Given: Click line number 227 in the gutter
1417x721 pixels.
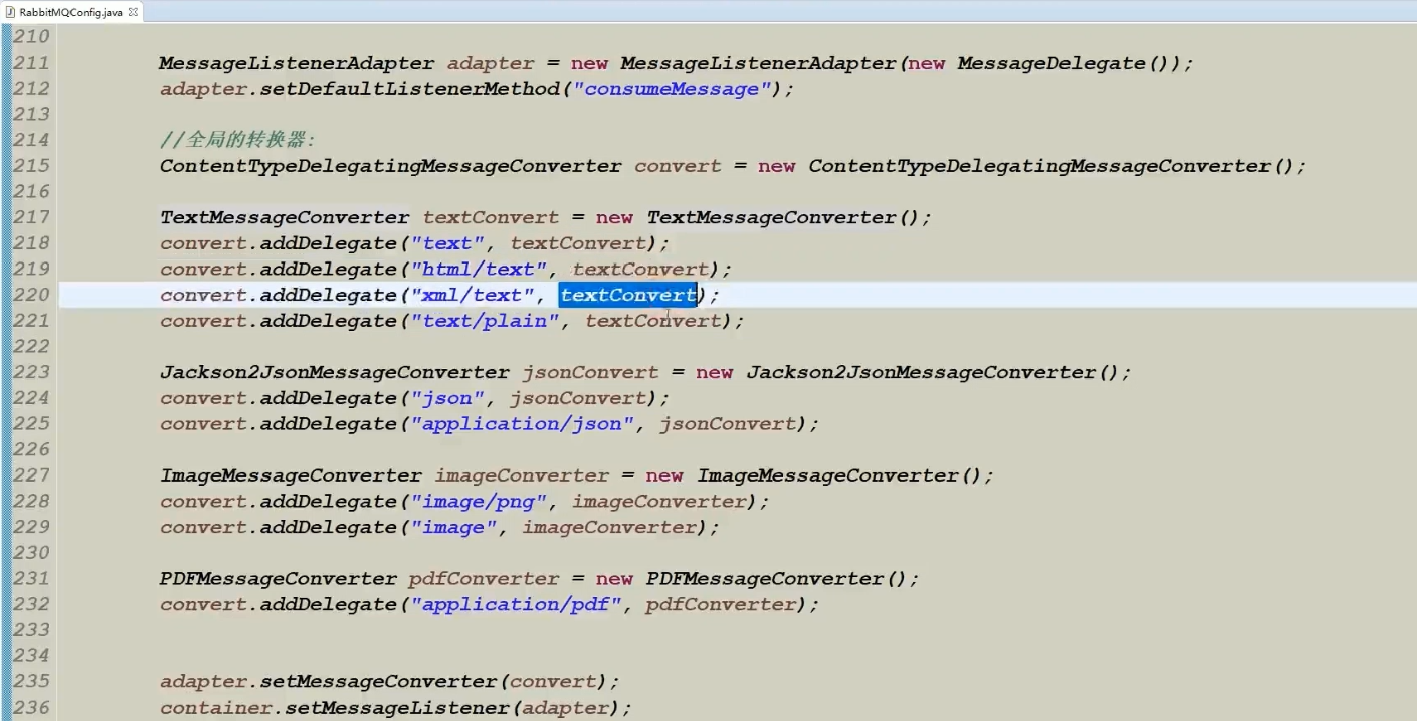Looking at the screenshot, I should [x=30, y=475].
